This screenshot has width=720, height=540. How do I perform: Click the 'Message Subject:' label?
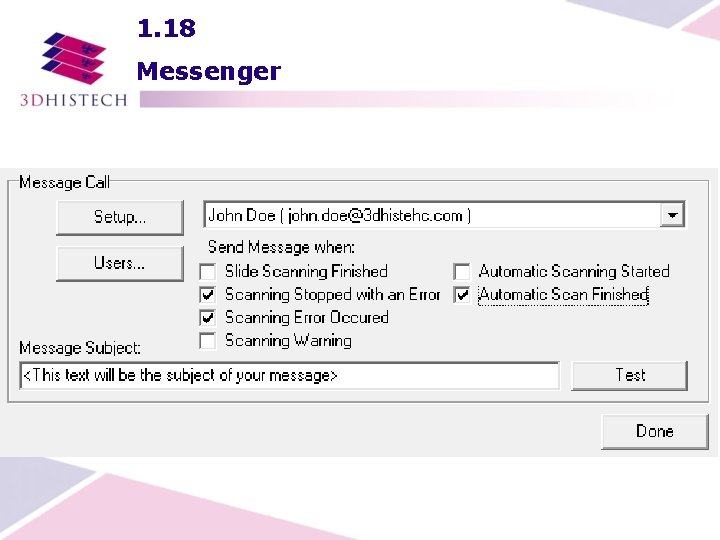coord(80,348)
